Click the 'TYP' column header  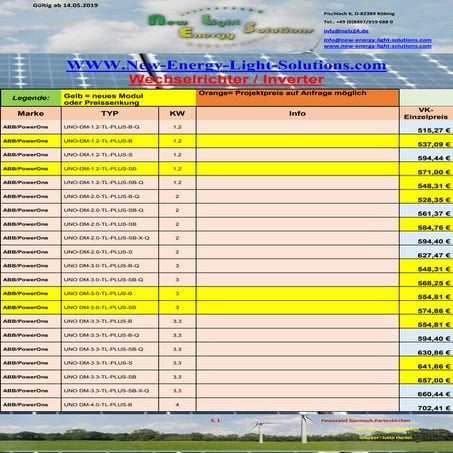[x=110, y=113]
